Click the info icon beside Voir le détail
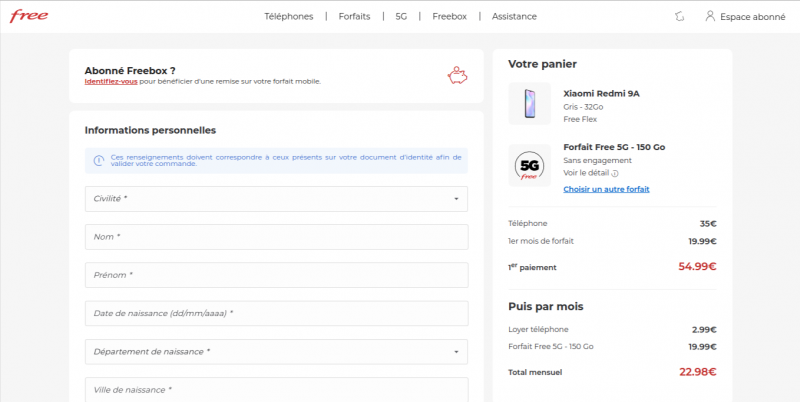Viewport: 800px width, 402px height. pyautogui.click(x=614, y=174)
